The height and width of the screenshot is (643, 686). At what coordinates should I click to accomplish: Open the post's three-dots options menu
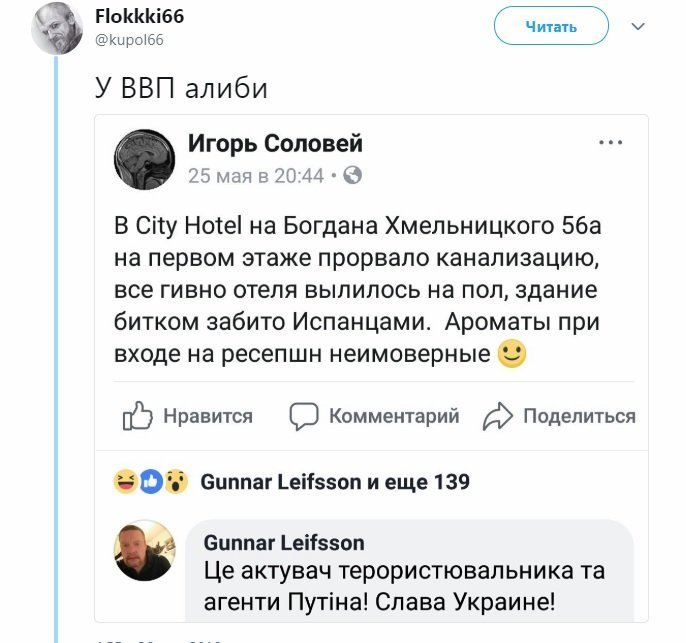610,143
